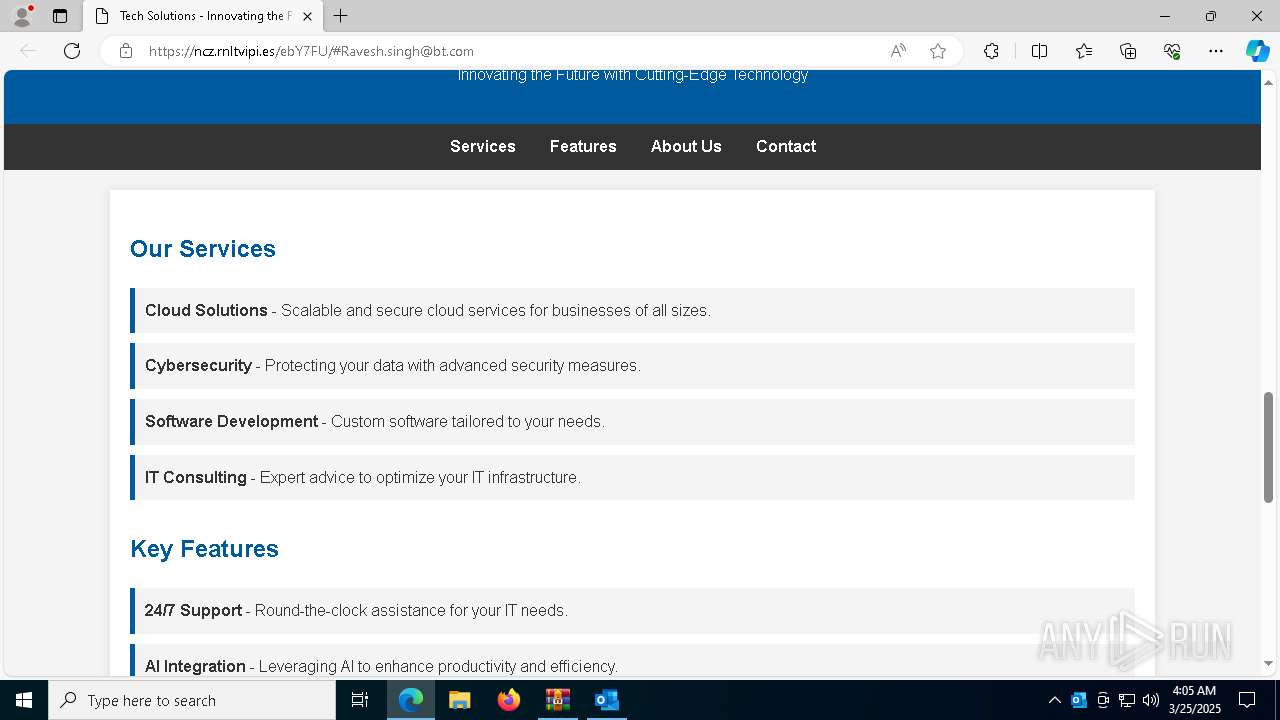Open Edge from taskbar
Image resolution: width=1280 pixels, height=720 pixels.
coord(411,700)
